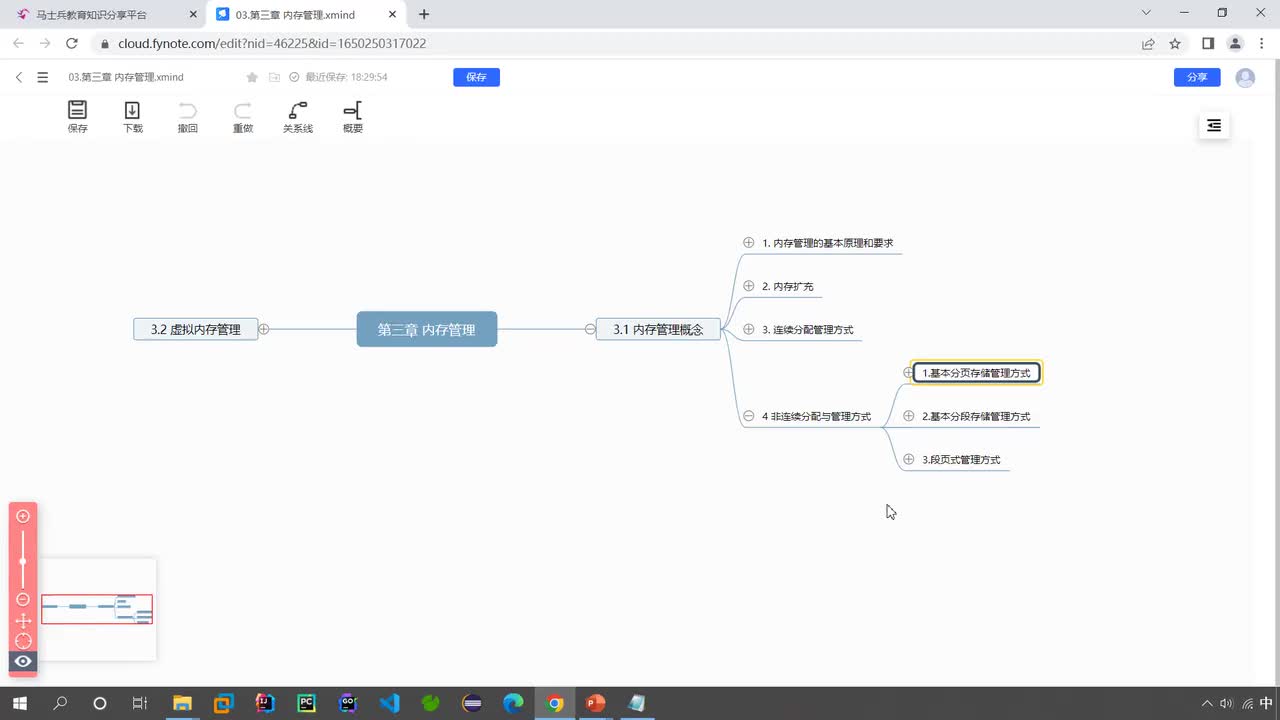1280x720 pixels.
Task: Select the 关系线 relationship line tool
Action: [297, 116]
